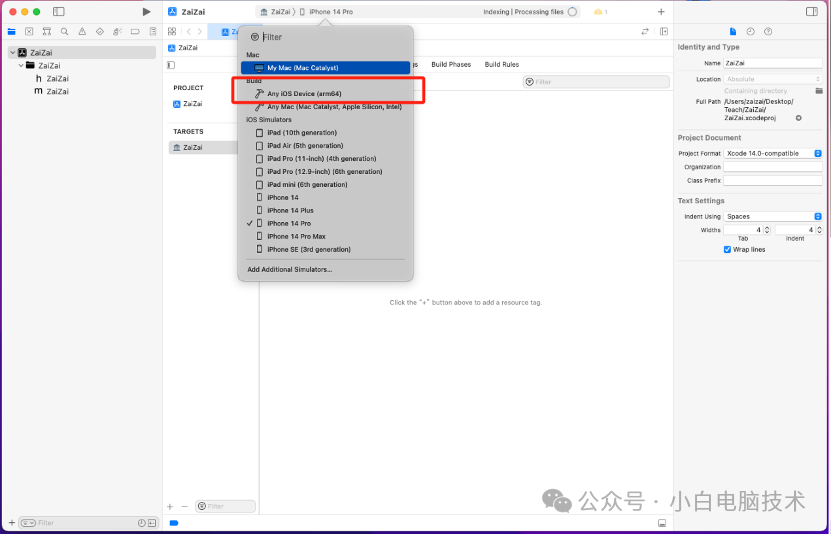This screenshot has height=534, width=832.
Task: Reveal full path in Finder arrow
Action: pyautogui.click(x=799, y=118)
